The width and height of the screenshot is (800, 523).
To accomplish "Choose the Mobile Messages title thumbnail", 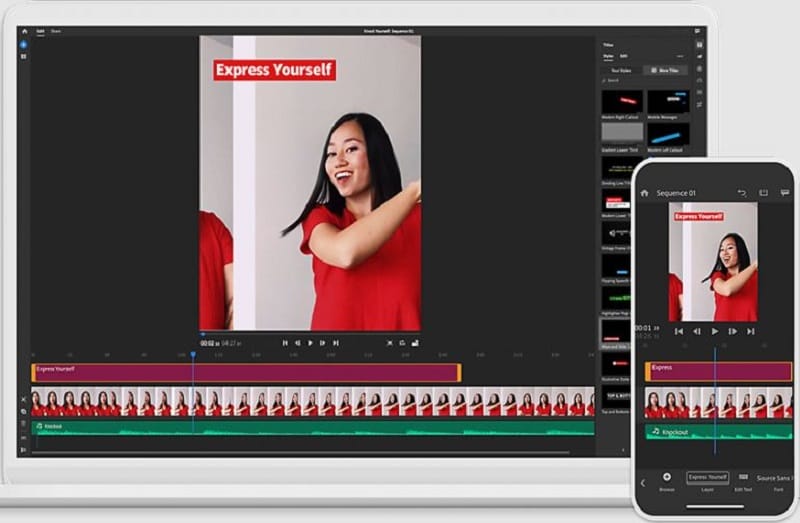I will [x=668, y=102].
